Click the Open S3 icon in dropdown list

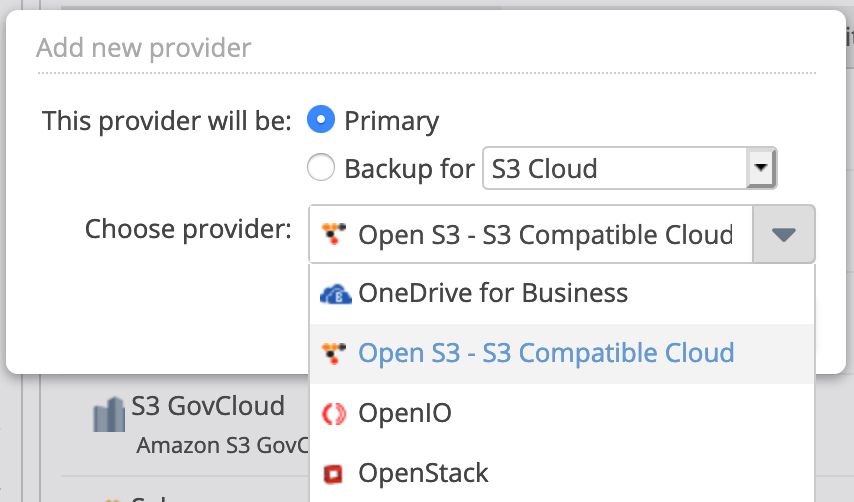pyautogui.click(x=334, y=353)
